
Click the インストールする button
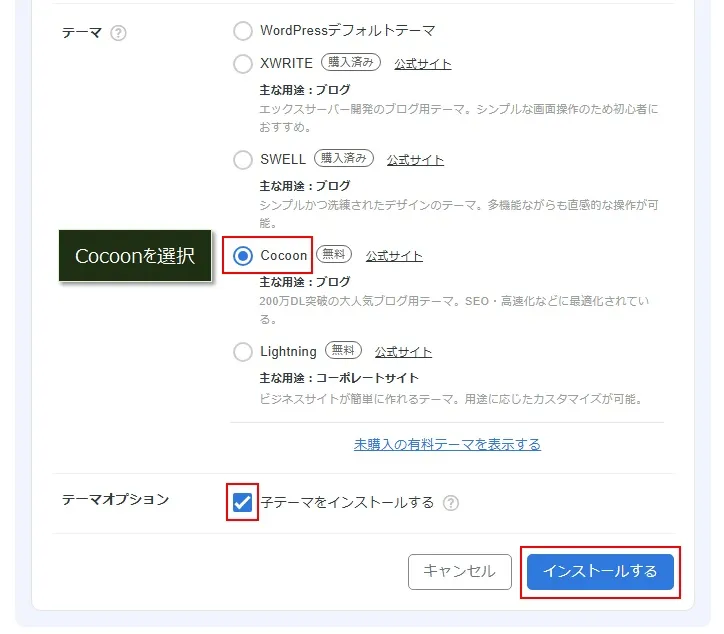(x=600, y=571)
